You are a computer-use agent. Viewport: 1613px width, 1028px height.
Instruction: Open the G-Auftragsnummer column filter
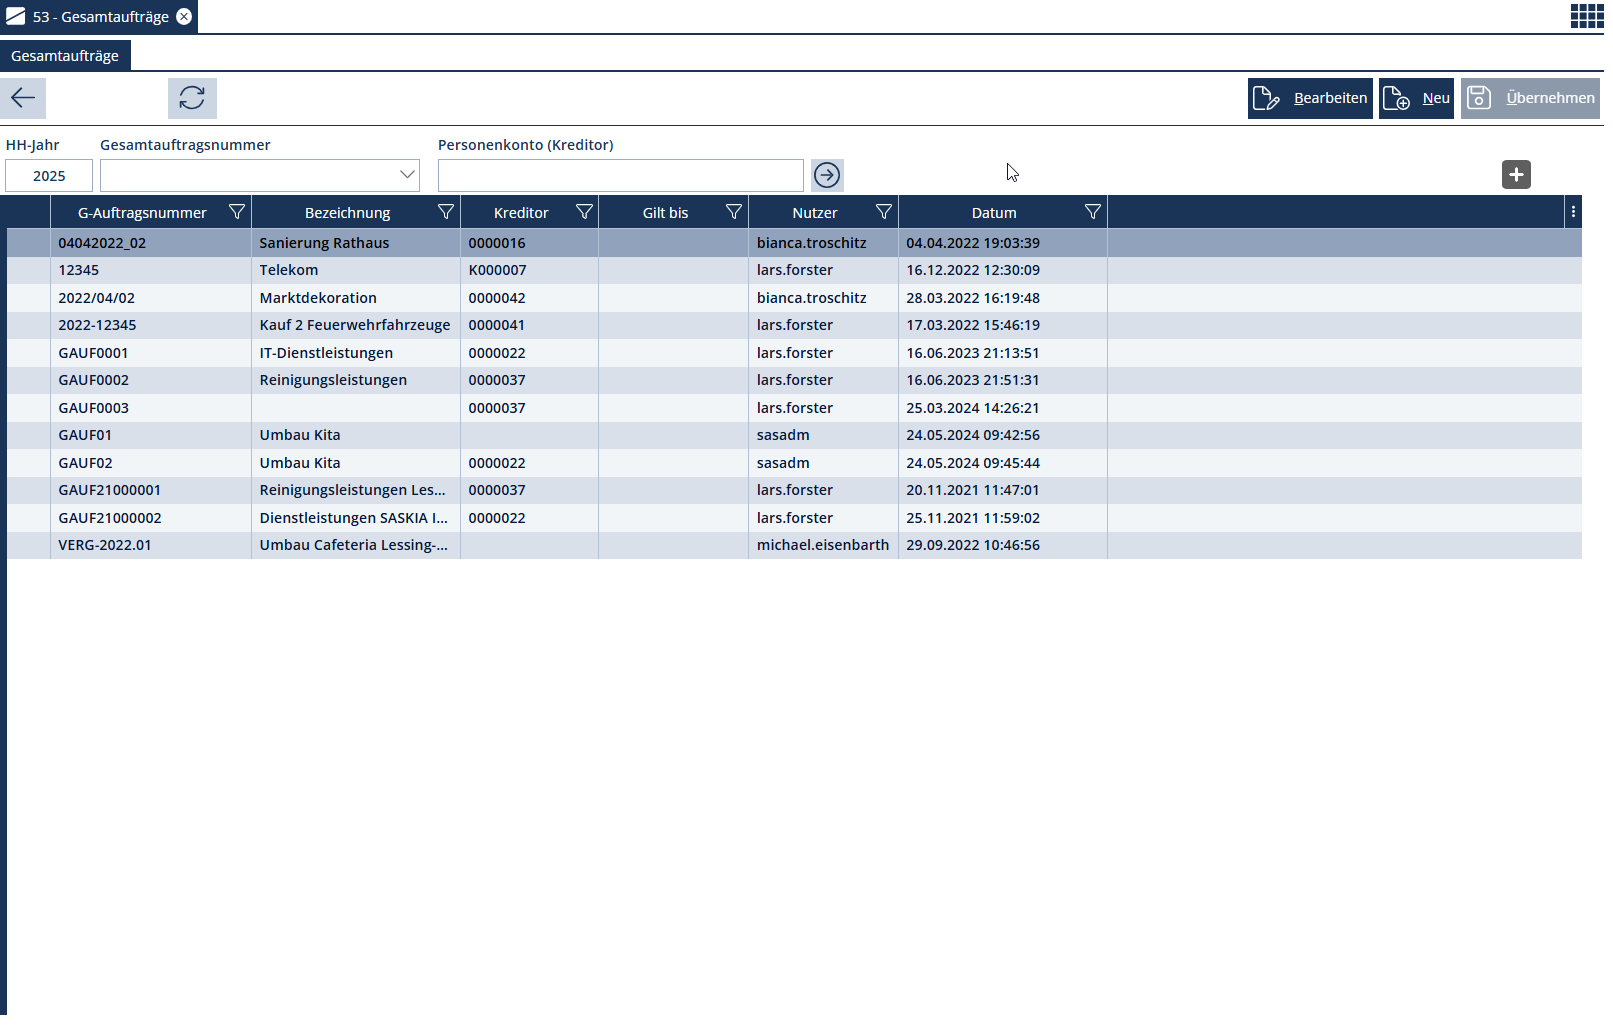tap(237, 212)
